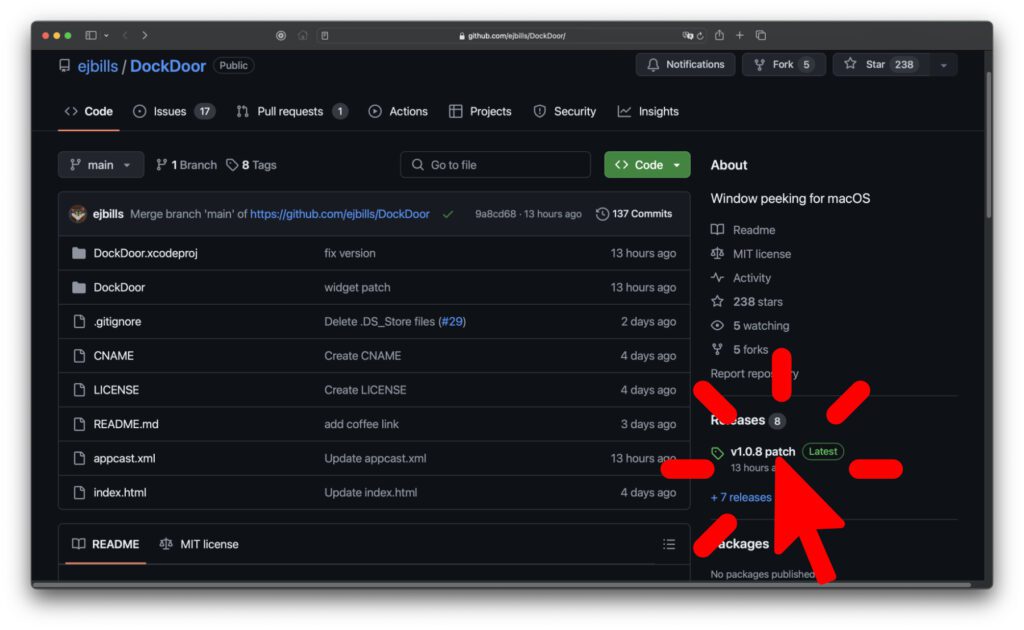
Task: Open the README.md file
Action: point(126,425)
